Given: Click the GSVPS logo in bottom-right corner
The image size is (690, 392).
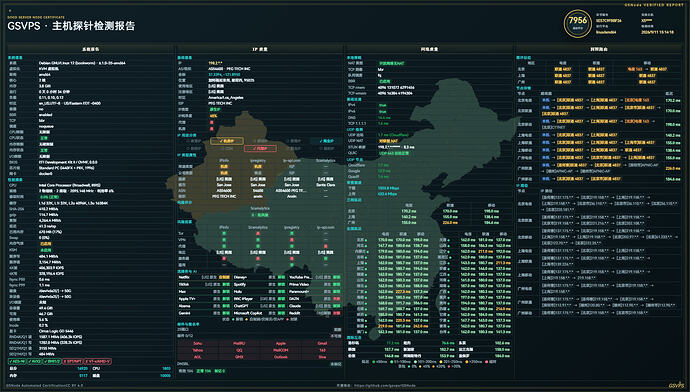Looking at the screenshot, I should point(676,385).
